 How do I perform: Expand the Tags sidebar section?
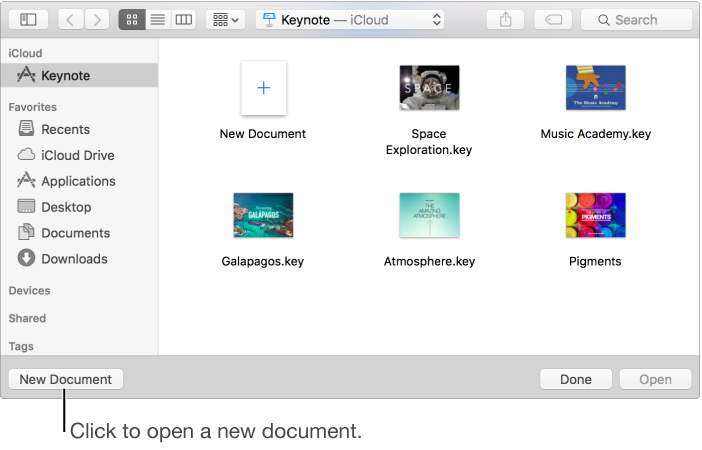pyautogui.click(x=21, y=347)
